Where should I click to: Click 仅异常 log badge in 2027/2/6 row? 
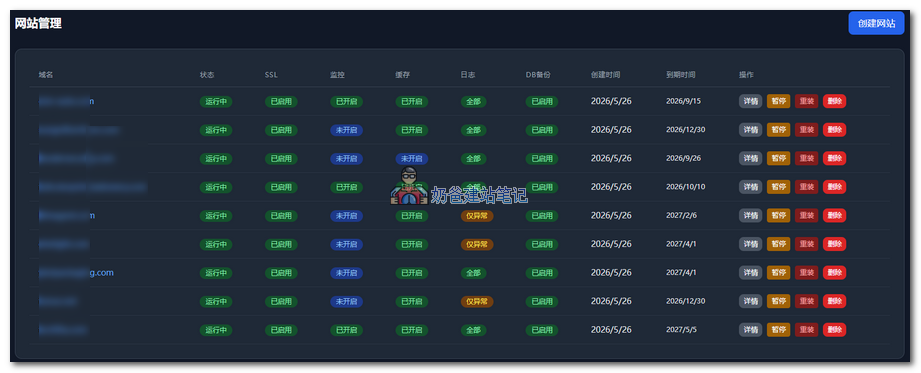[x=476, y=216]
